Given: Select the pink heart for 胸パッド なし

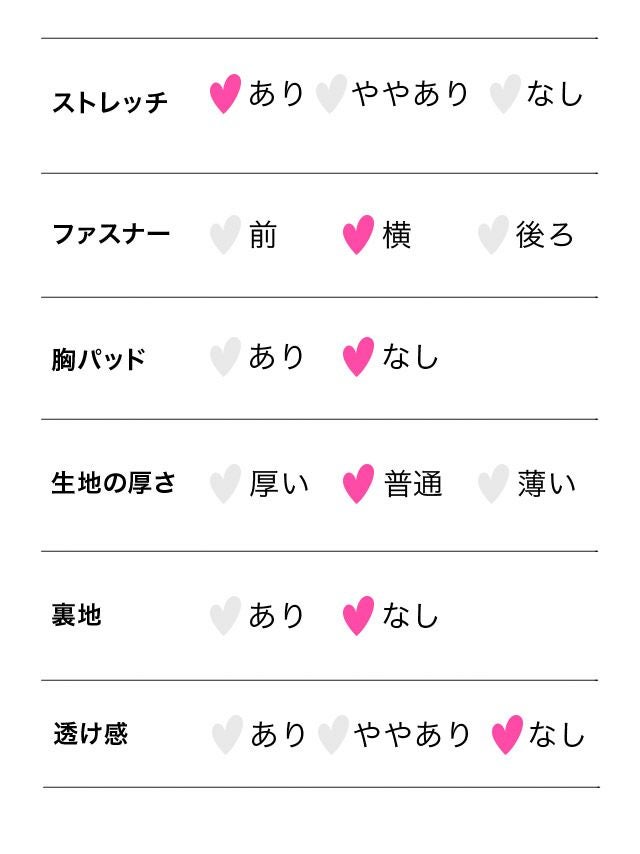Looking at the screenshot, I should pos(358,357).
